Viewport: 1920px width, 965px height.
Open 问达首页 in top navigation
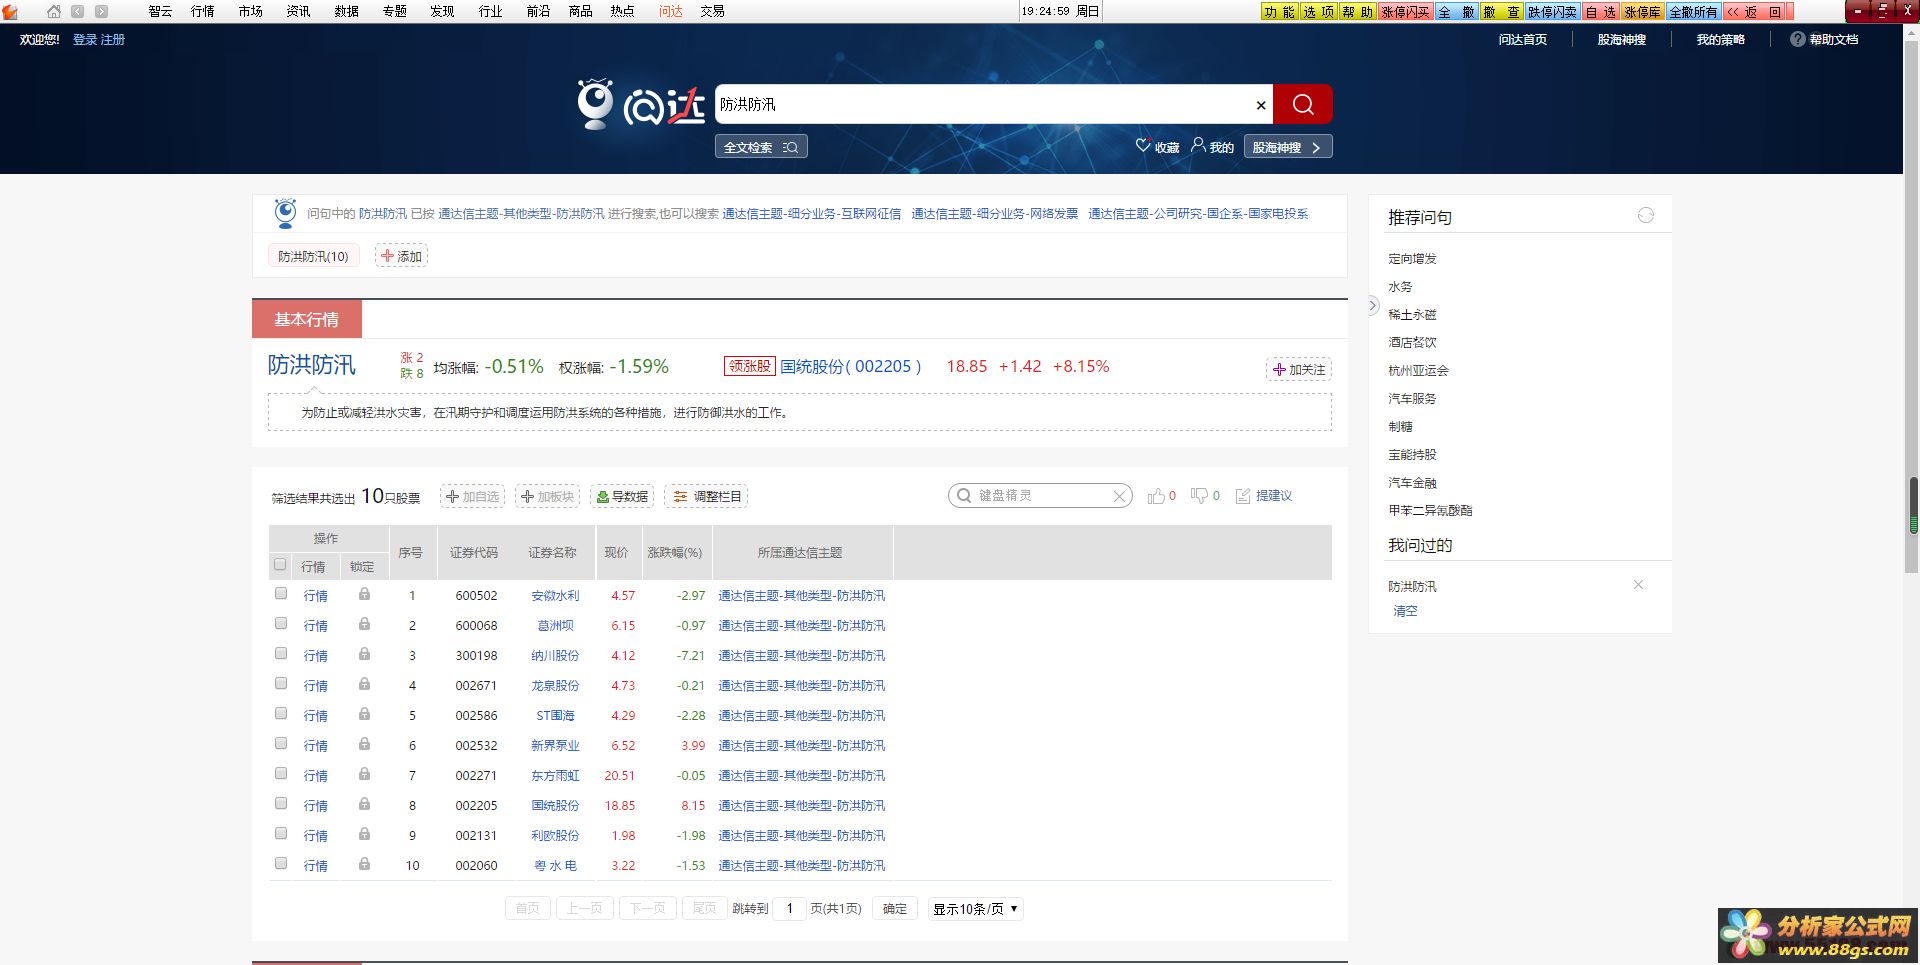coord(1522,39)
